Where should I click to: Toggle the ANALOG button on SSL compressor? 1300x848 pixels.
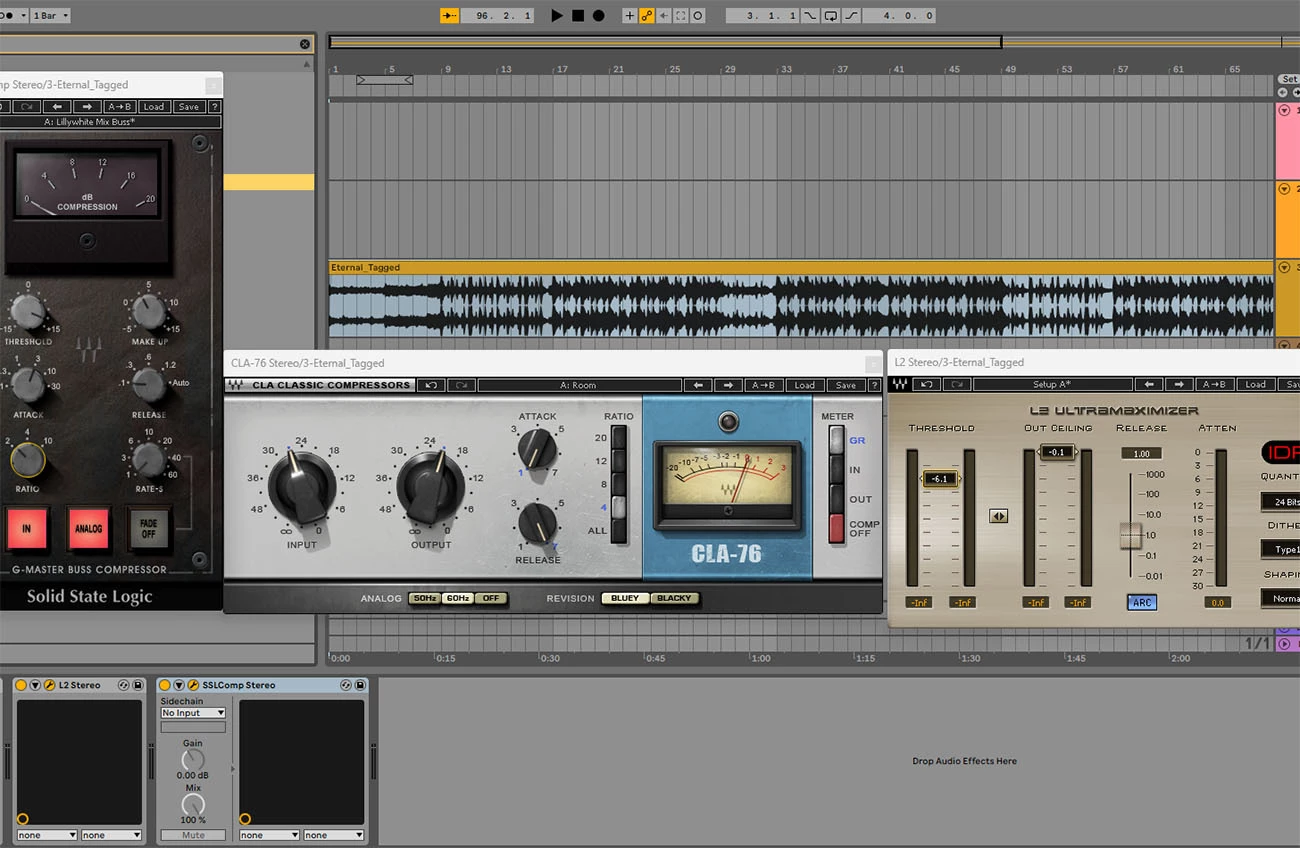tap(88, 528)
